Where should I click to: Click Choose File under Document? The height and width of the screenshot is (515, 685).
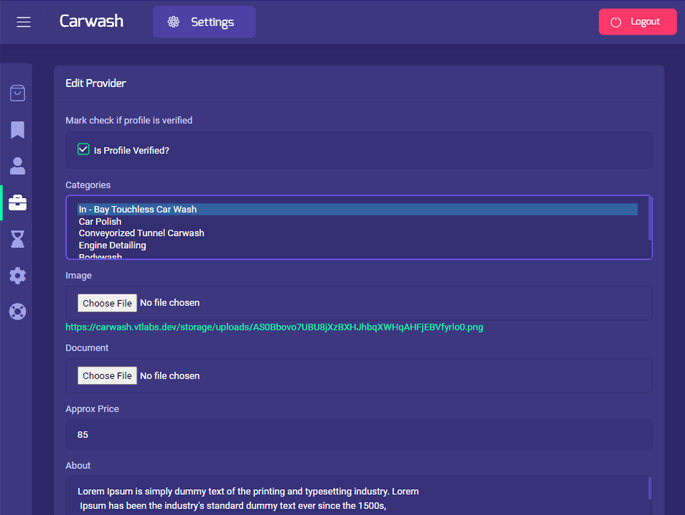click(x=107, y=376)
